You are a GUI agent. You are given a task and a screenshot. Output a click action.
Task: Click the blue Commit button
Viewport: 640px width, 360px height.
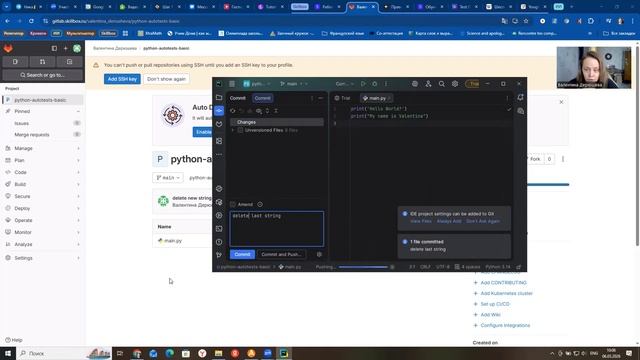(242, 254)
